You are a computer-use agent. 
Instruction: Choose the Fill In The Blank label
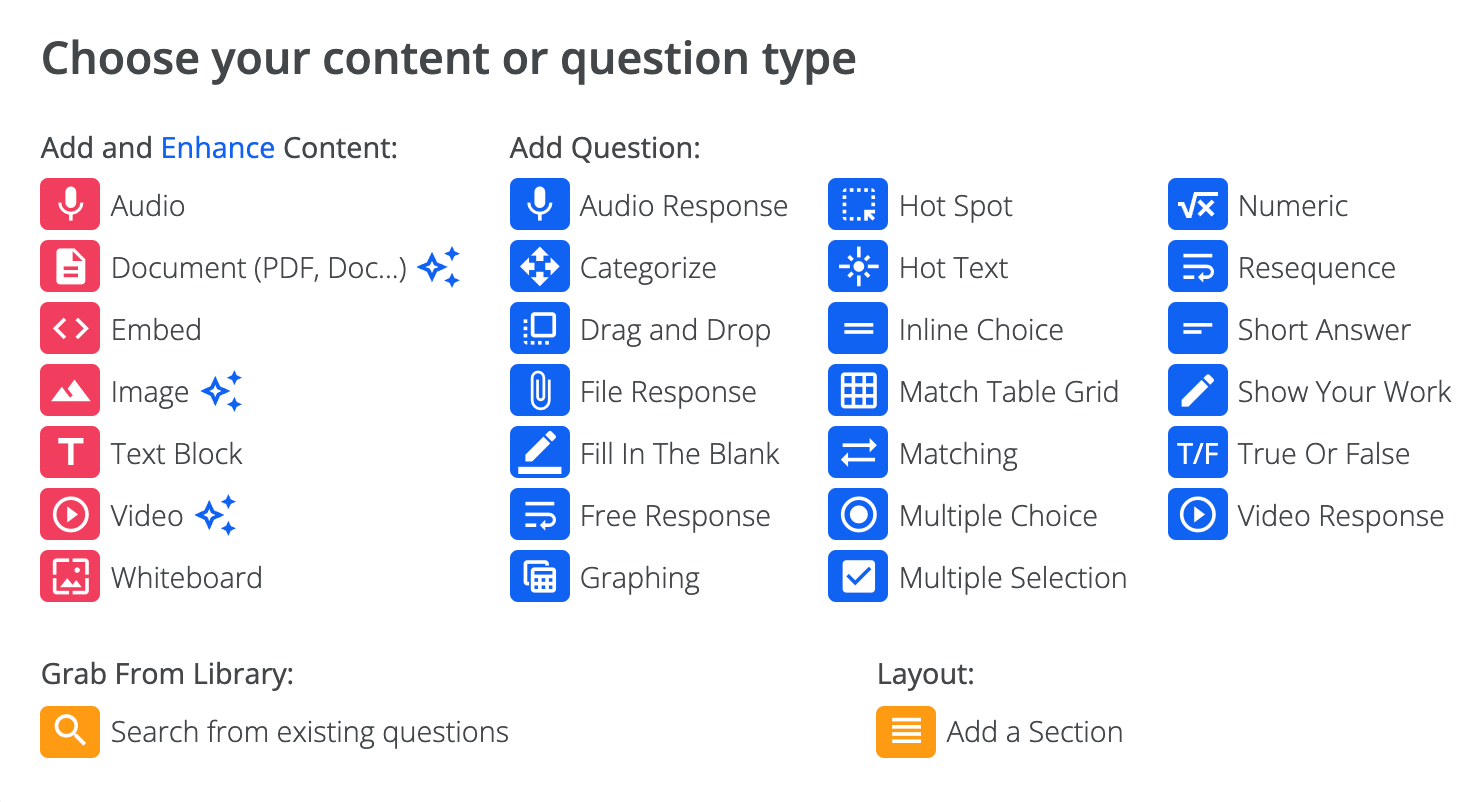click(679, 454)
